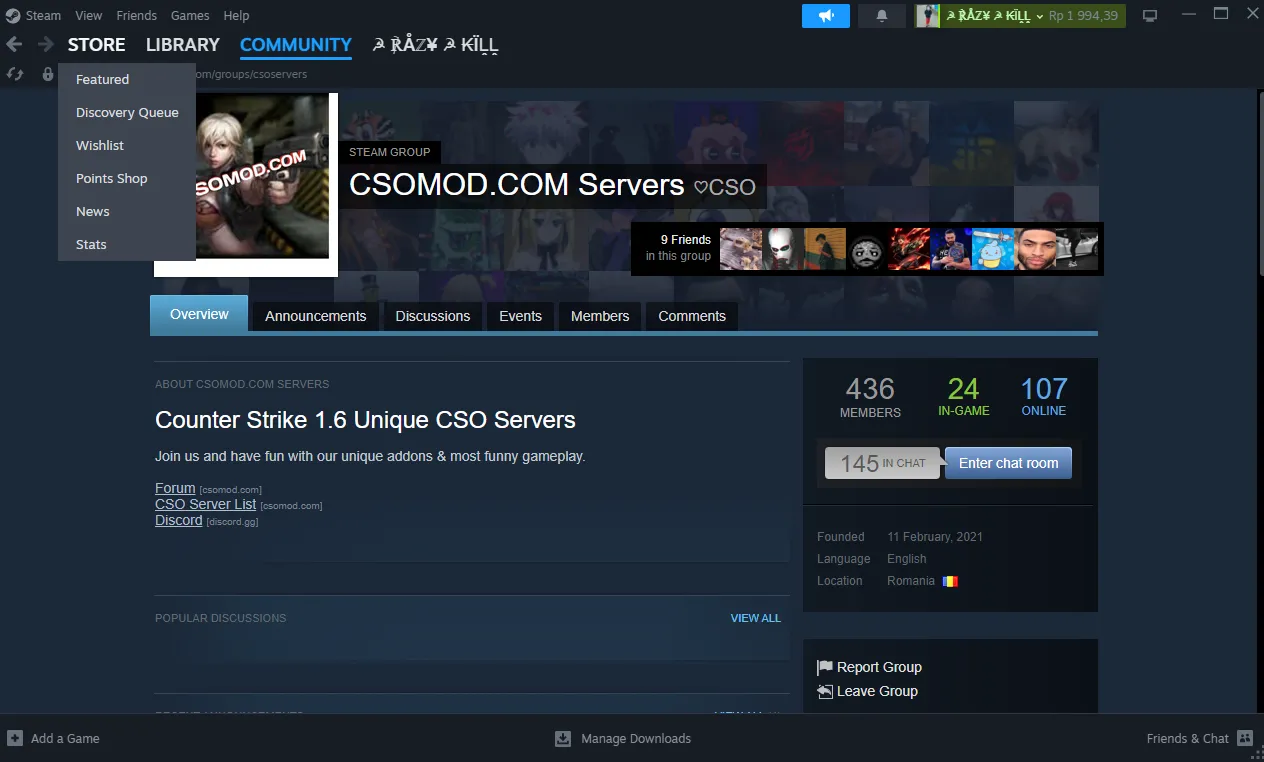
Task: Switch to the Discussions tab
Action: [x=433, y=316]
